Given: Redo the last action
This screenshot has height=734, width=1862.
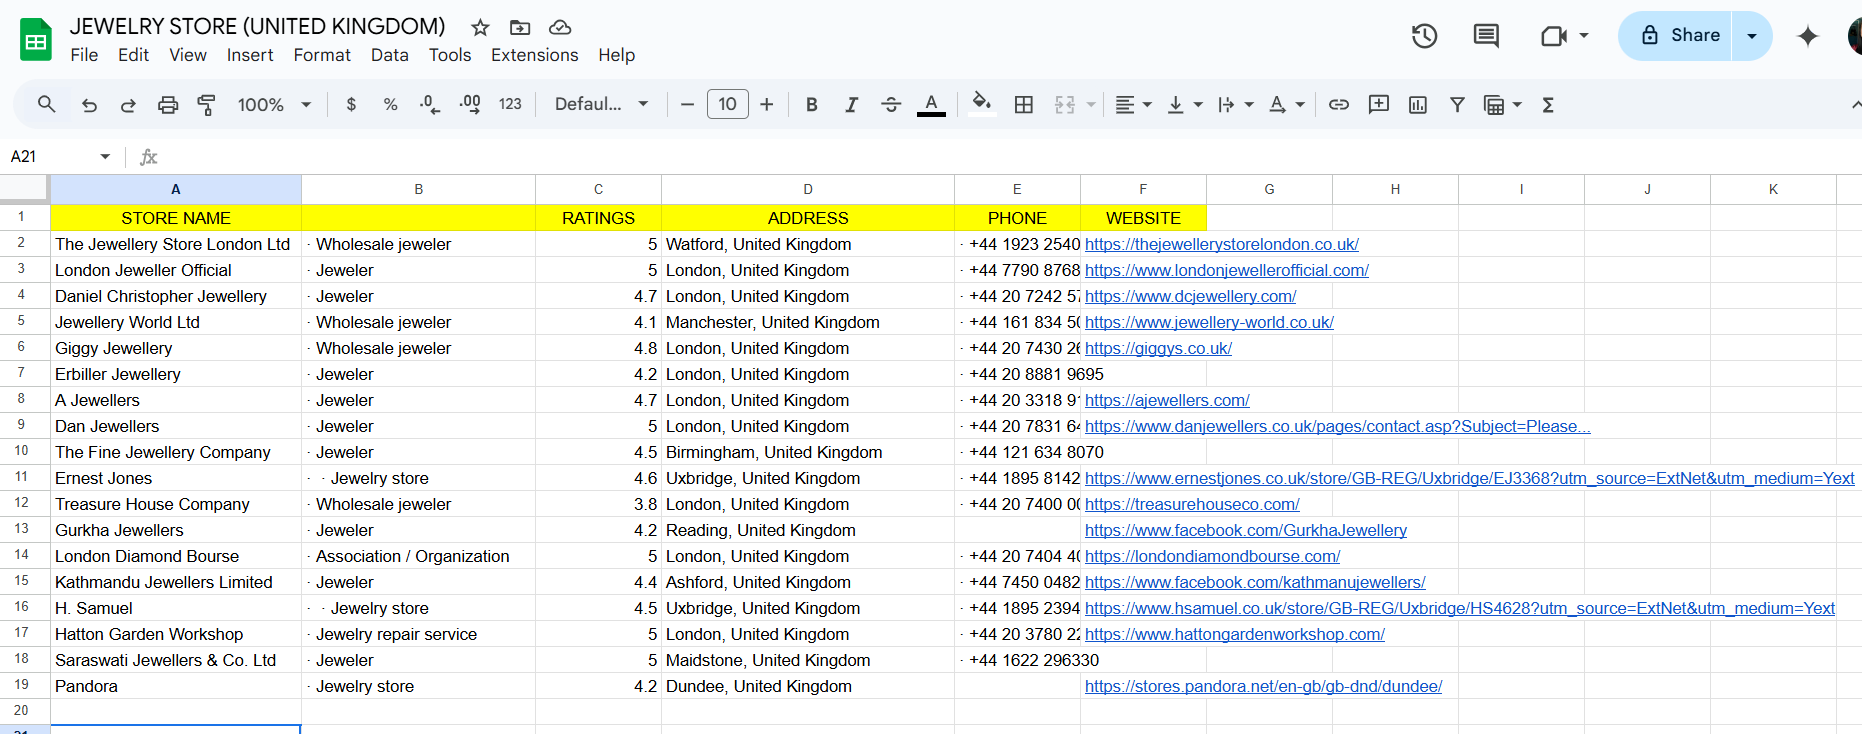Looking at the screenshot, I should [x=128, y=104].
